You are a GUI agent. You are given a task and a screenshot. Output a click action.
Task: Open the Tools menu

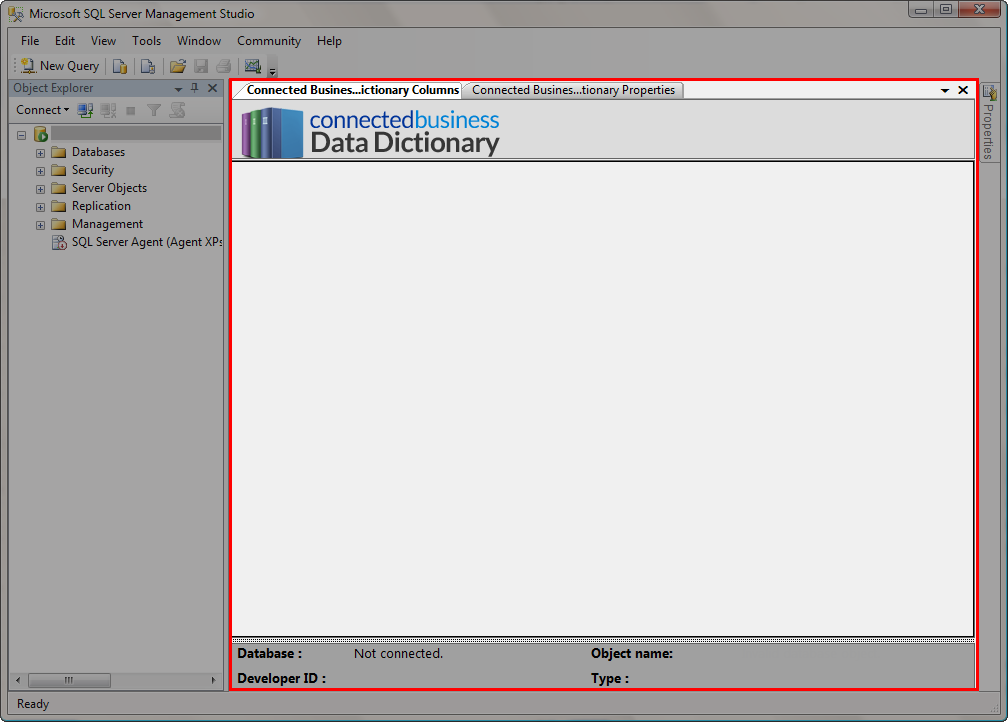pos(146,41)
